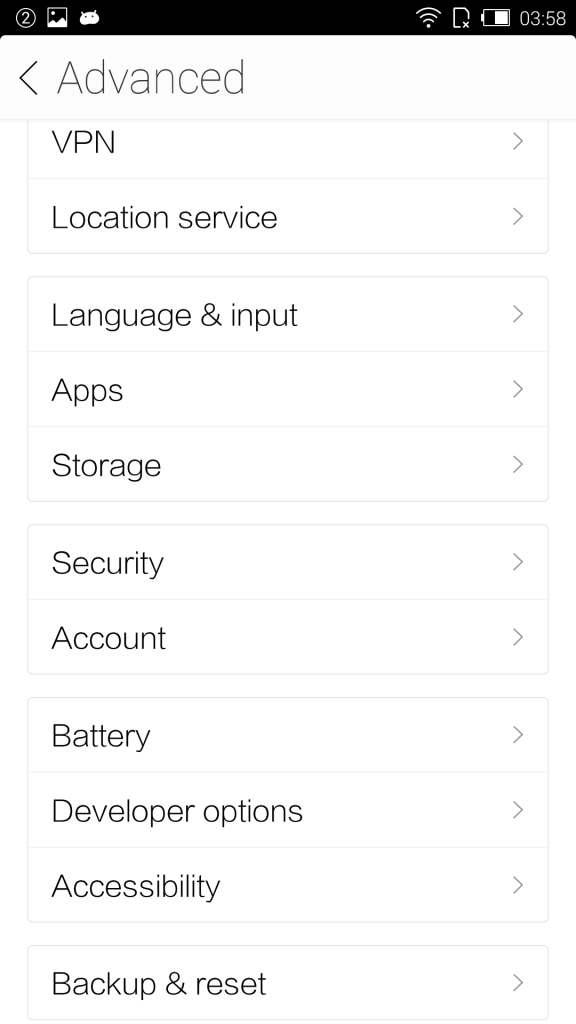Open Account settings
The image size is (576, 1024).
(x=288, y=637)
